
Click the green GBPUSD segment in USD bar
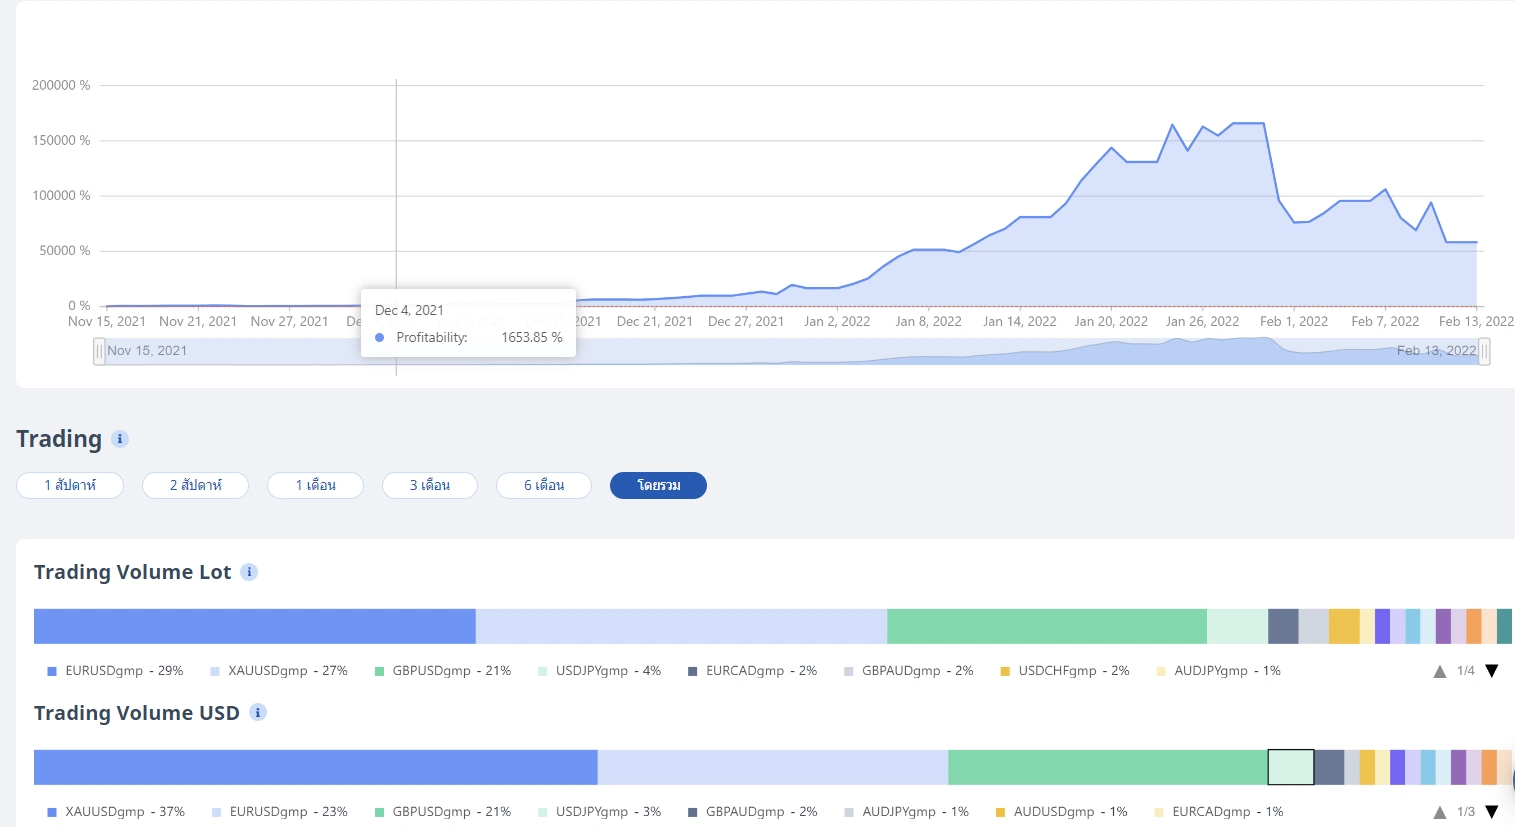(x=1108, y=767)
